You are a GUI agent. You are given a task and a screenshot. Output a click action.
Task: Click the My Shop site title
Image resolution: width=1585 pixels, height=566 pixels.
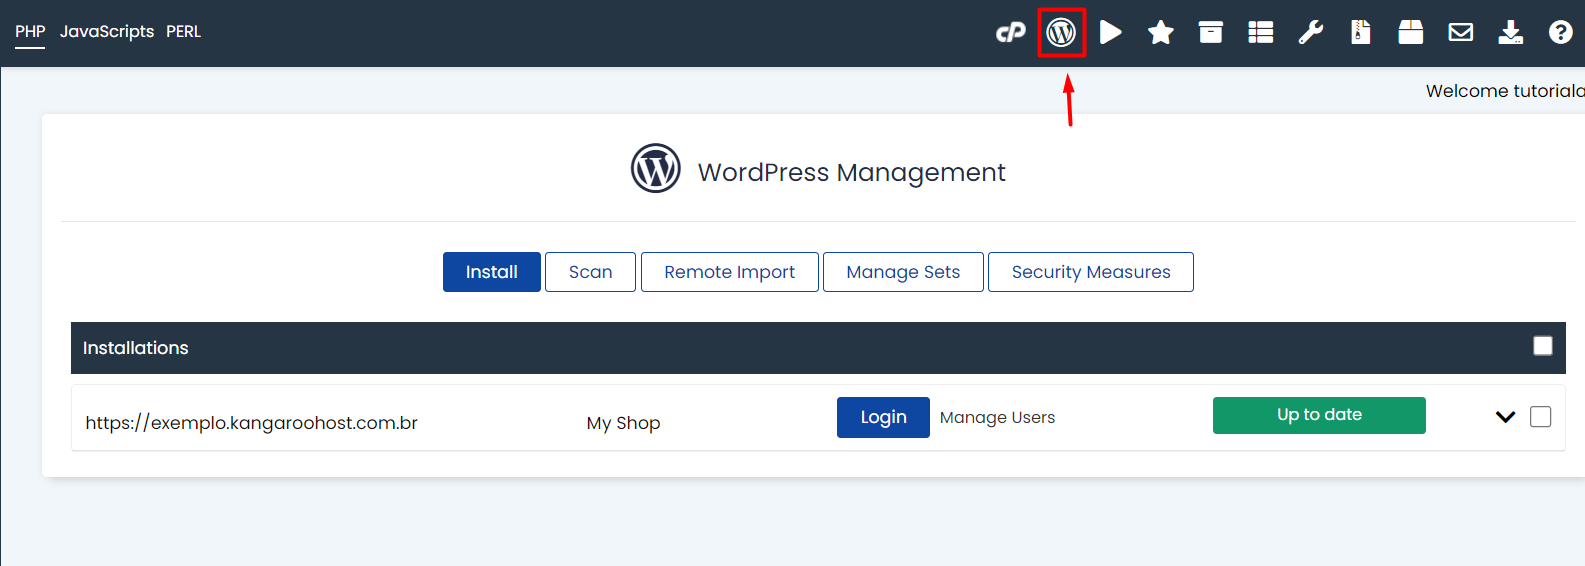click(623, 423)
